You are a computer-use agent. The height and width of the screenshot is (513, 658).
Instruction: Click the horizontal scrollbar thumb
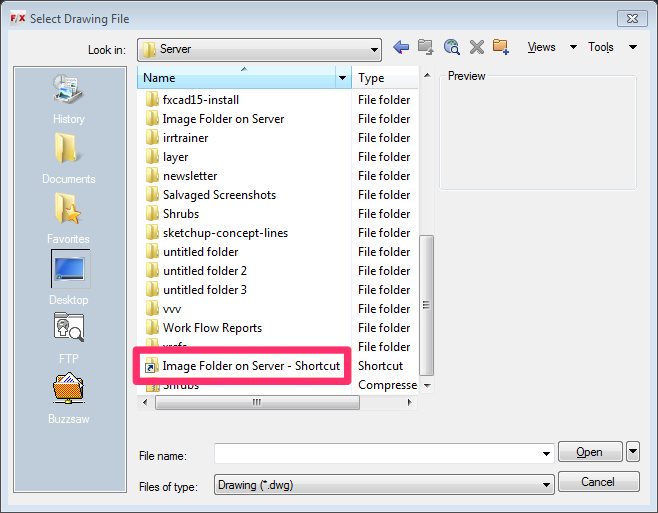pos(257,403)
